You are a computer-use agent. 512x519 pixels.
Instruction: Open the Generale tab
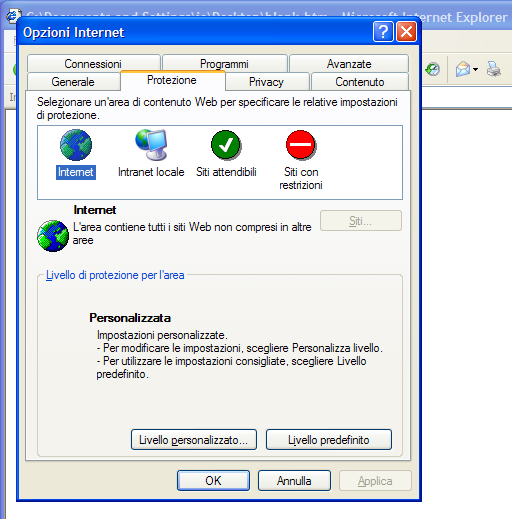click(73, 82)
